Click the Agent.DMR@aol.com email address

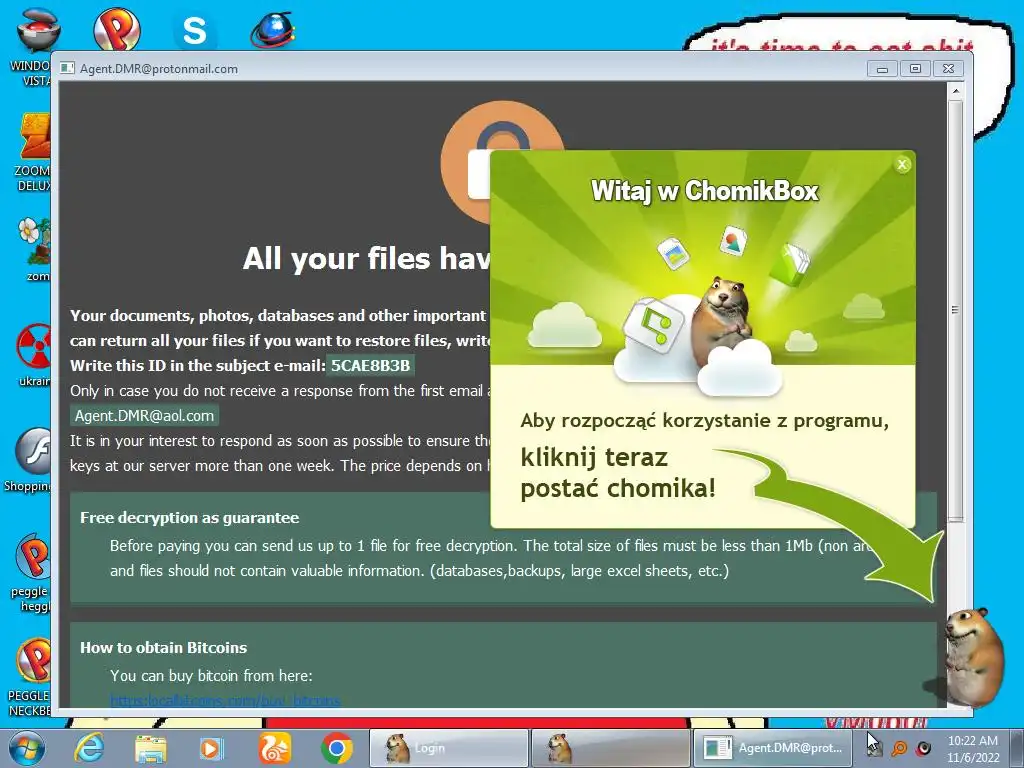[x=144, y=415]
